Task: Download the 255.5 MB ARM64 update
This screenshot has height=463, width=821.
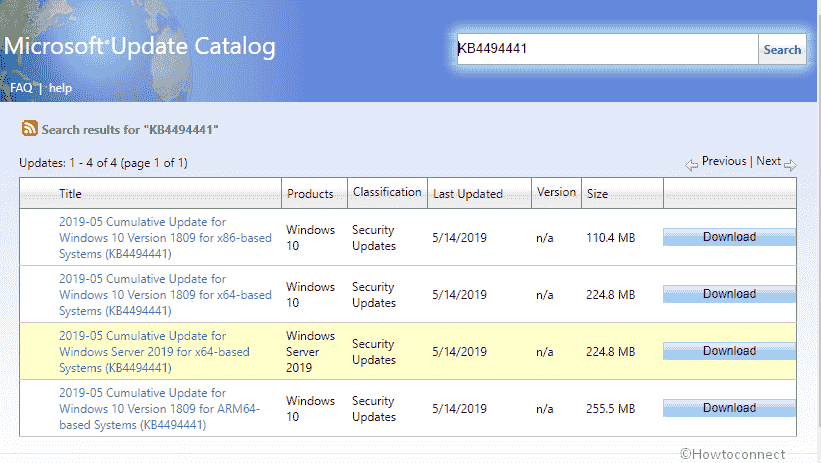Action: coord(729,408)
